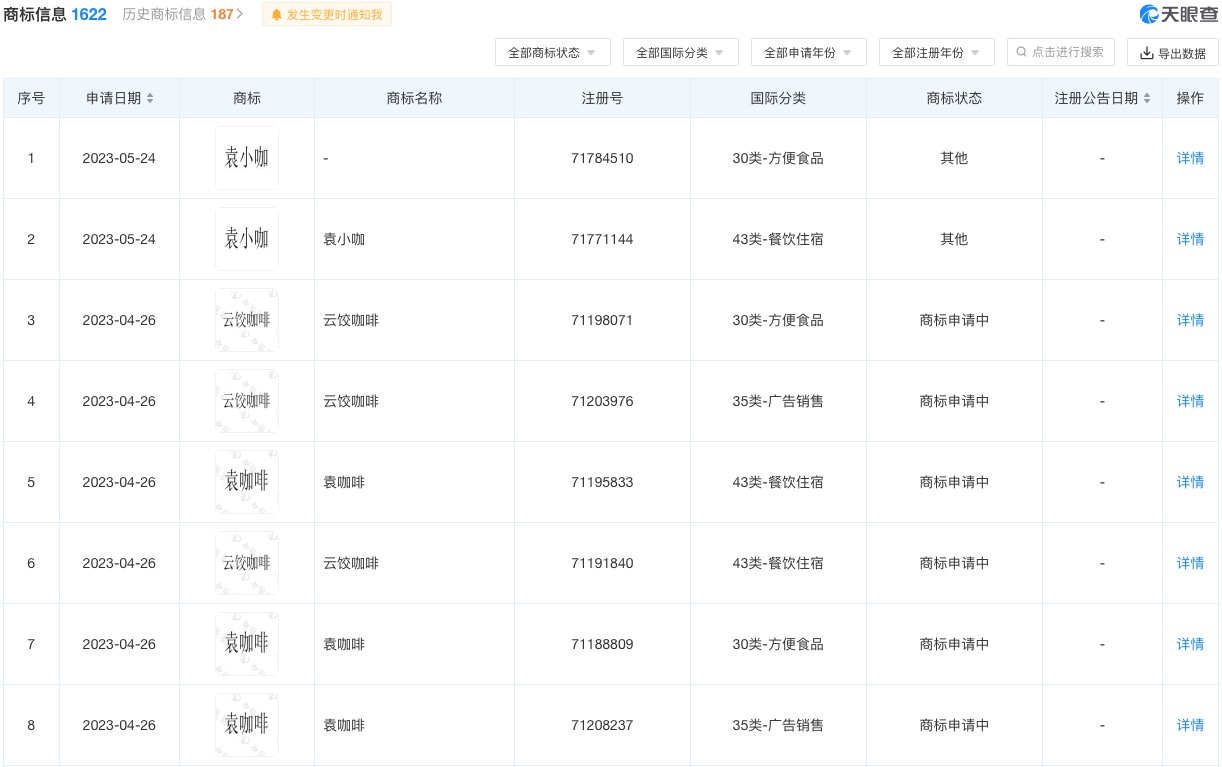View 袁咖啡 trademark image in row 5
This screenshot has width=1222, height=767.
tap(247, 482)
